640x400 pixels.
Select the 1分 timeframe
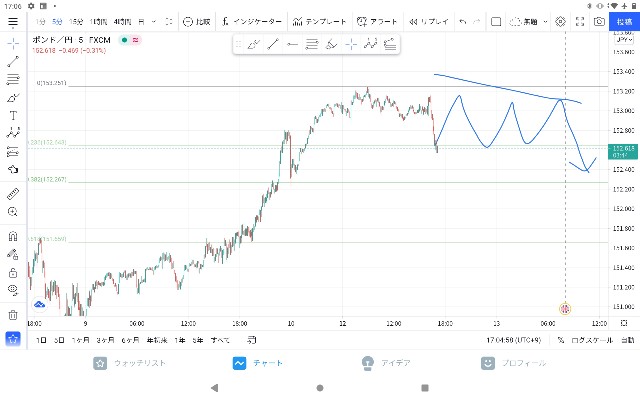pos(40,22)
